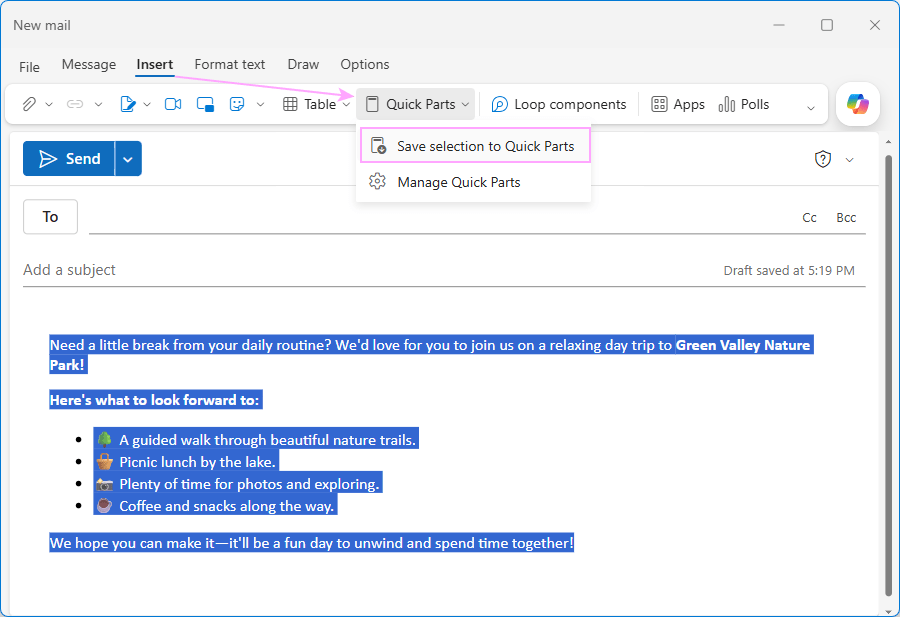Click the emoji sticker icon
The height and width of the screenshot is (617, 900).
237,104
